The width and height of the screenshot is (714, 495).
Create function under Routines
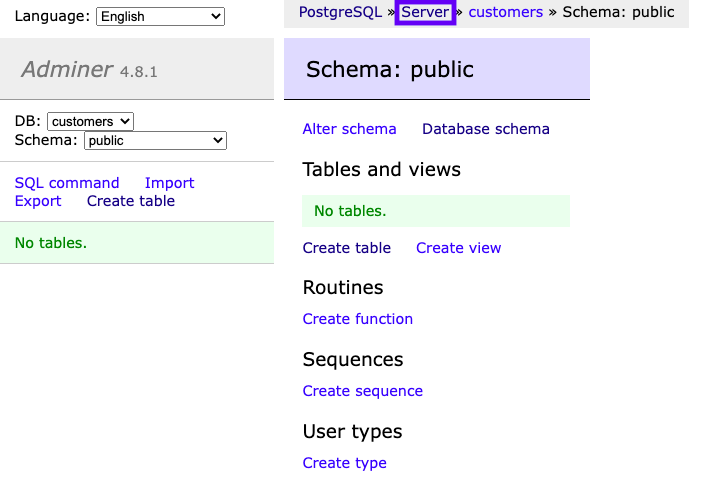pos(357,319)
